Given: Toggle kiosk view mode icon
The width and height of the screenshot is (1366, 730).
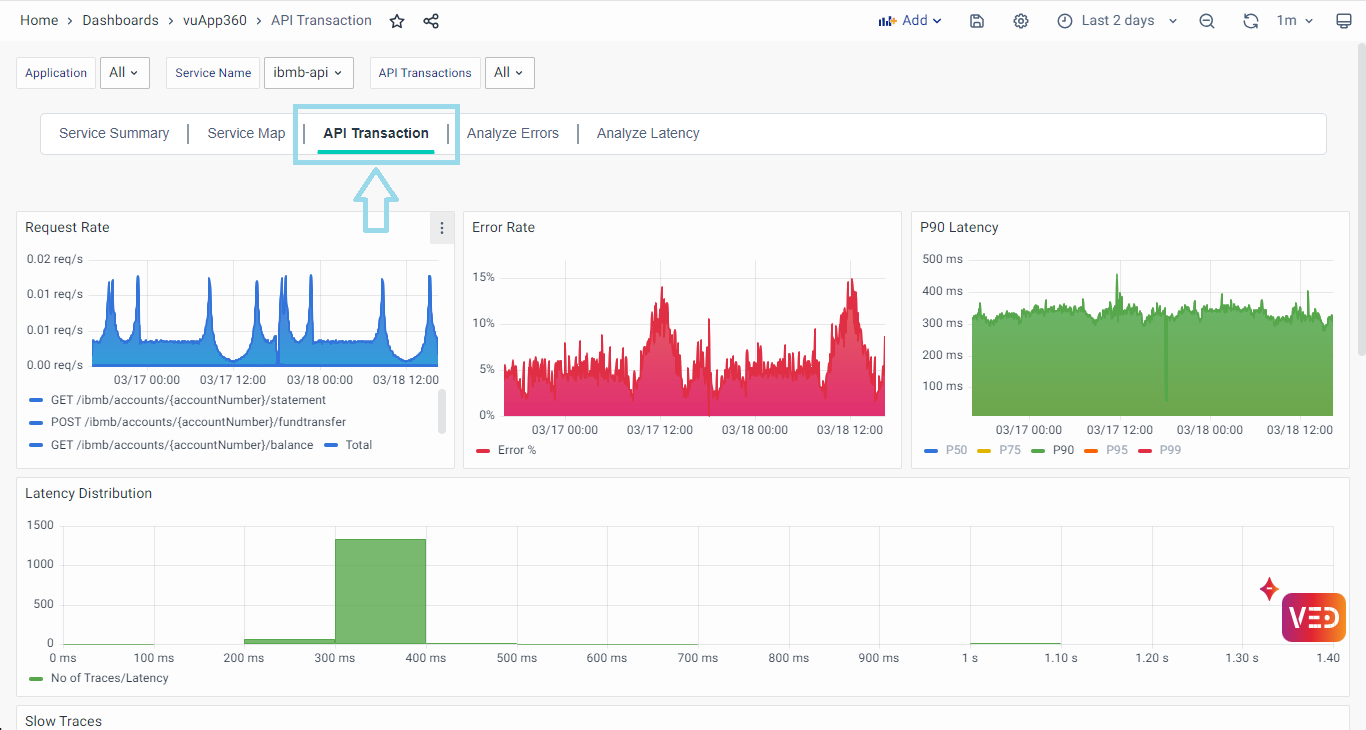Looking at the screenshot, I should pos(1343,21).
